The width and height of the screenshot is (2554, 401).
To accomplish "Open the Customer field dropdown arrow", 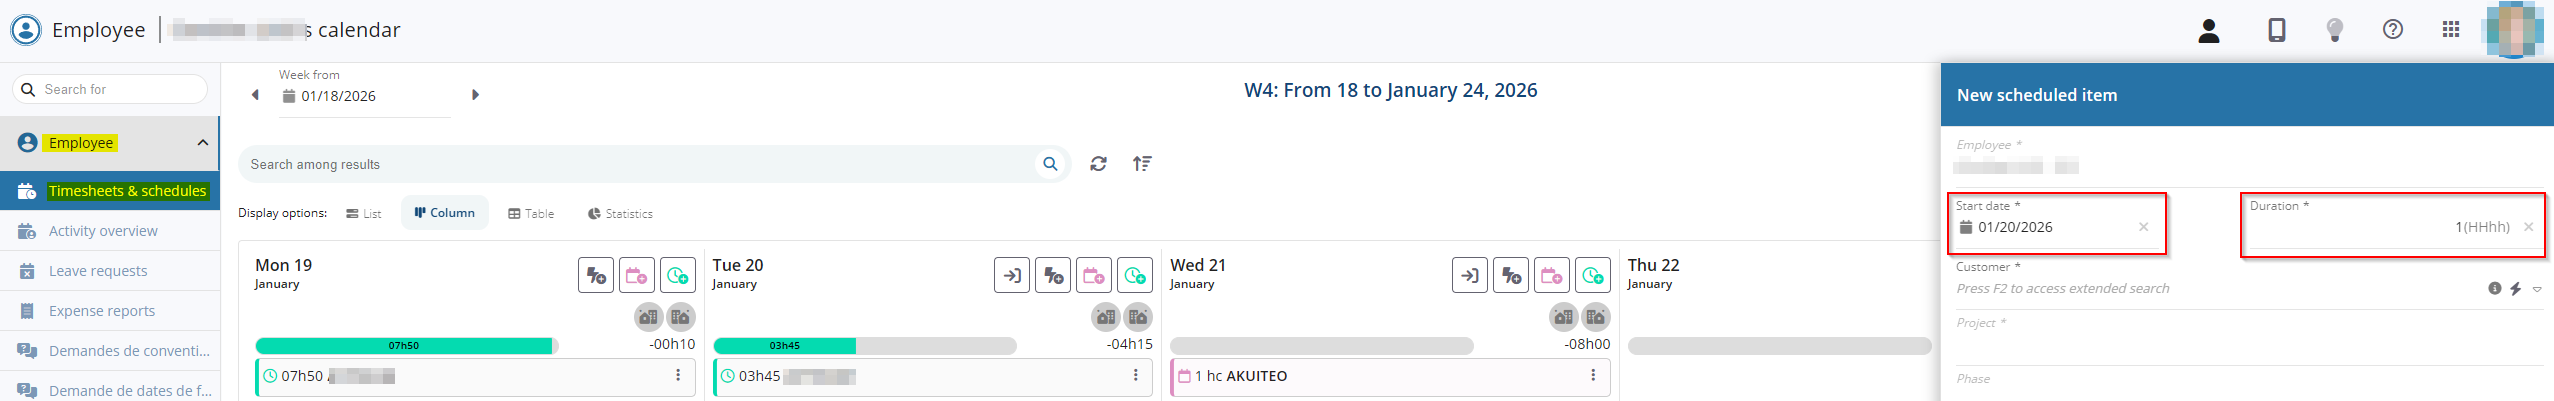I will [2537, 289].
